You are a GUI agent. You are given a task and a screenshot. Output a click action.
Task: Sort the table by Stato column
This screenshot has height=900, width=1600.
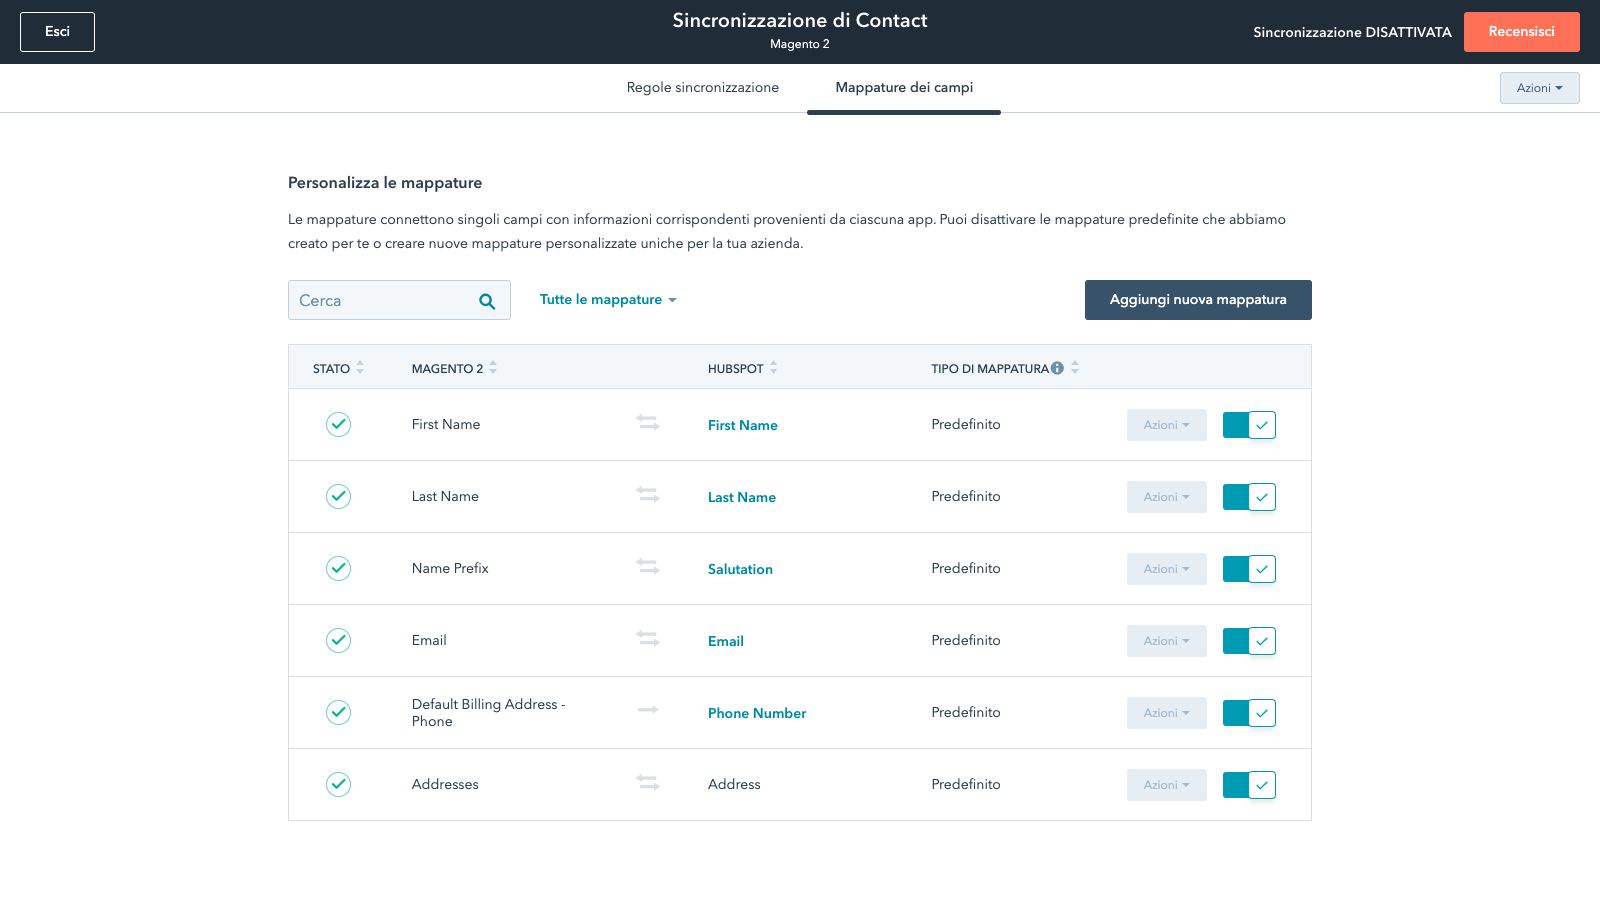(x=360, y=368)
